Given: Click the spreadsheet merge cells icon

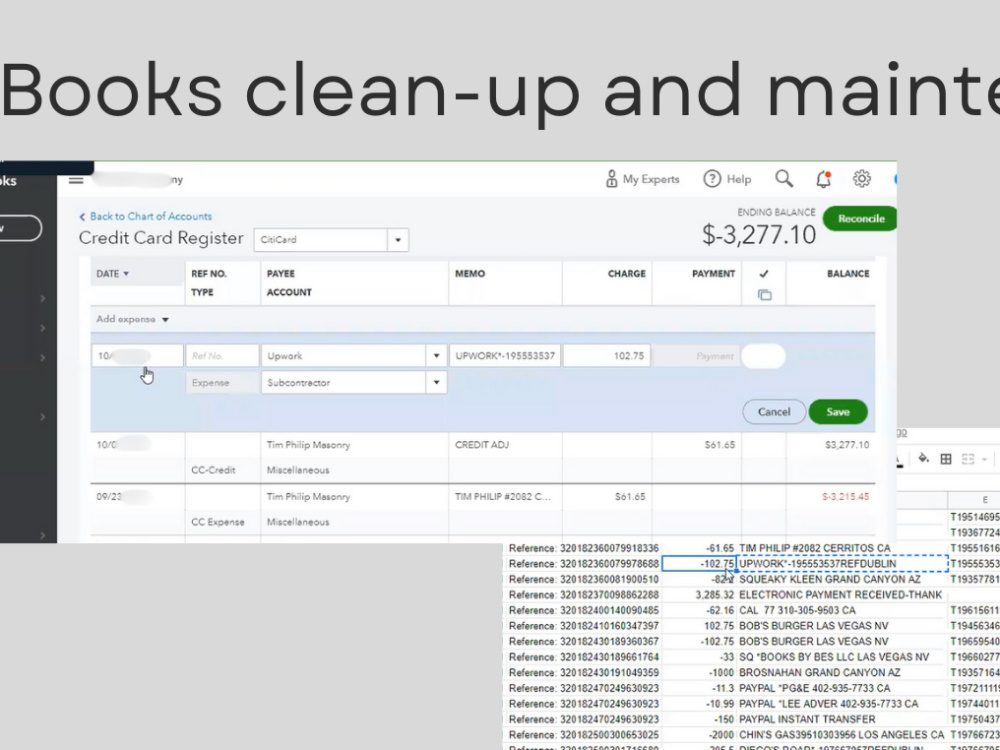Looking at the screenshot, I should click(x=967, y=459).
